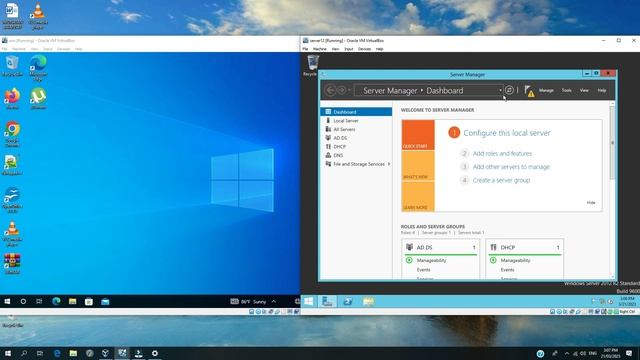Open the Machine menu of server12 VirtualBox window

tap(320, 49)
